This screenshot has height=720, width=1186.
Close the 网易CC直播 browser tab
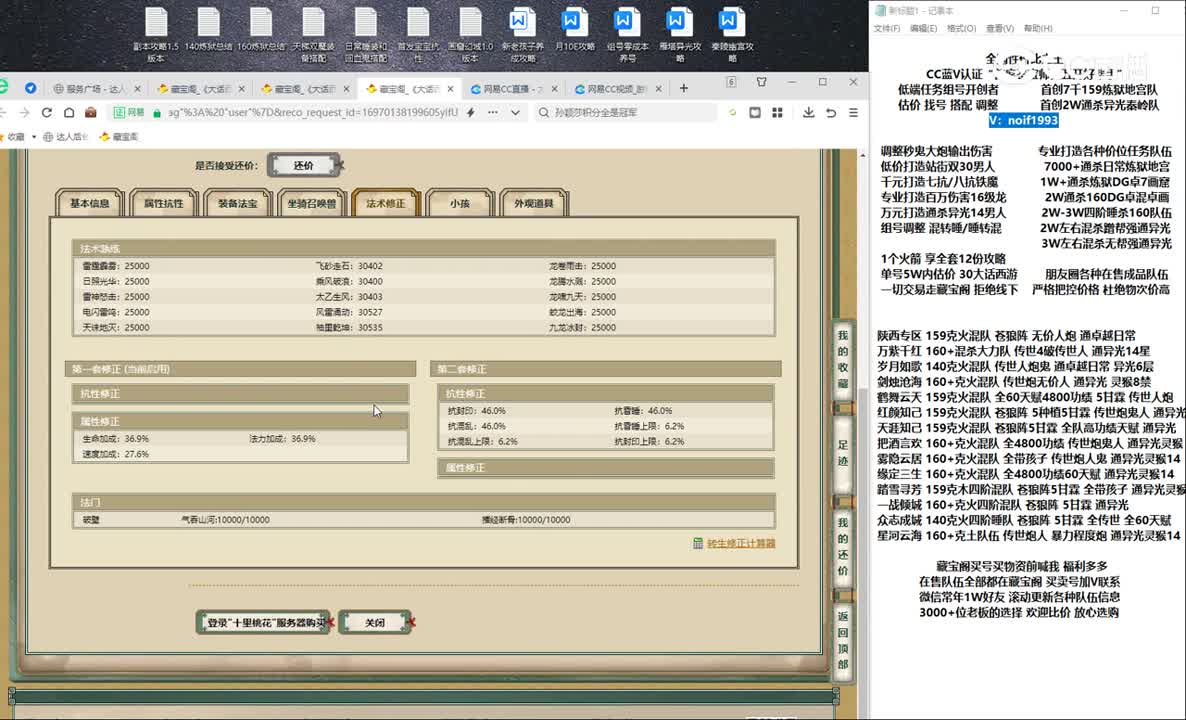(554, 89)
